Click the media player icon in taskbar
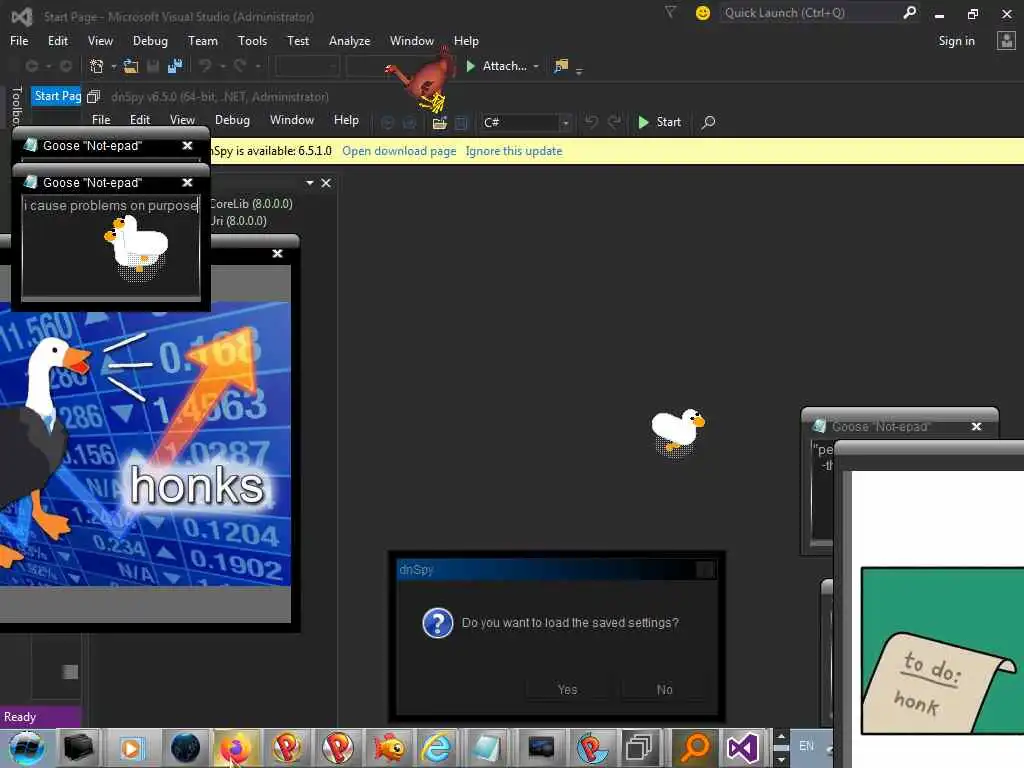The image size is (1024, 768). (131, 748)
